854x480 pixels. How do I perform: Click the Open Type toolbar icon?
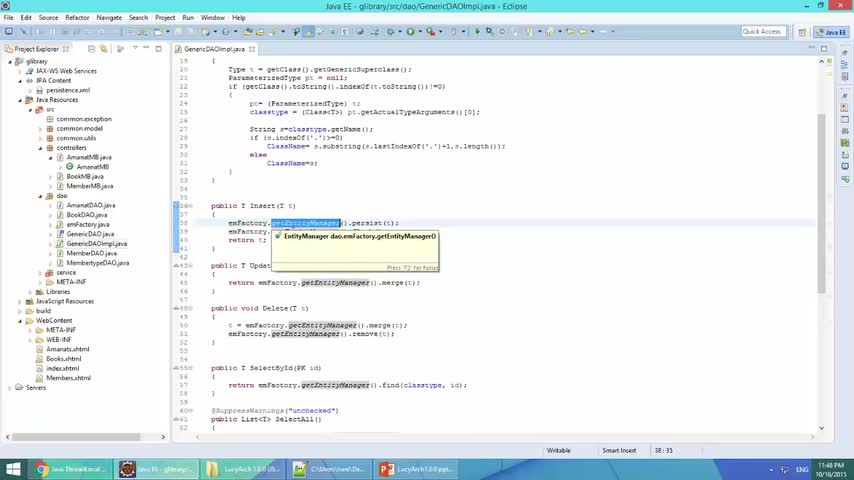click(x=248, y=32)
